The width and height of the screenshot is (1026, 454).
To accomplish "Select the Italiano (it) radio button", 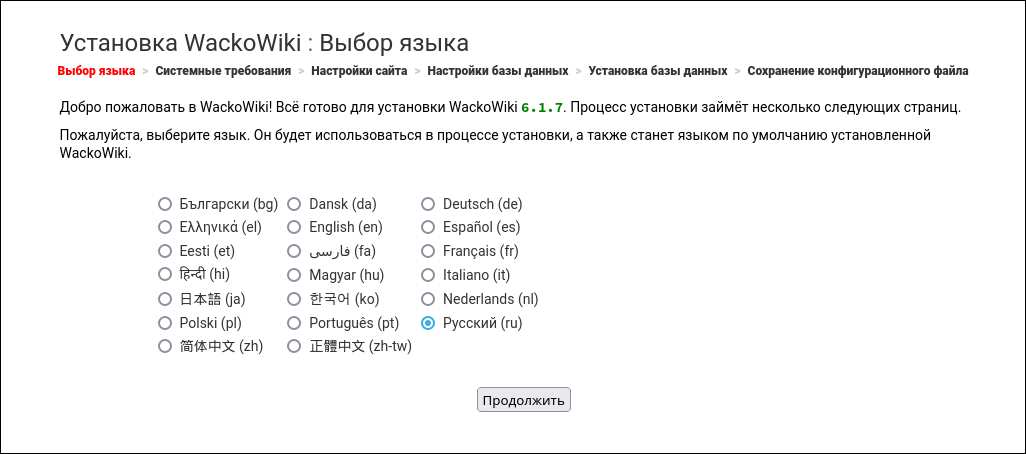I will click(428, 275).
